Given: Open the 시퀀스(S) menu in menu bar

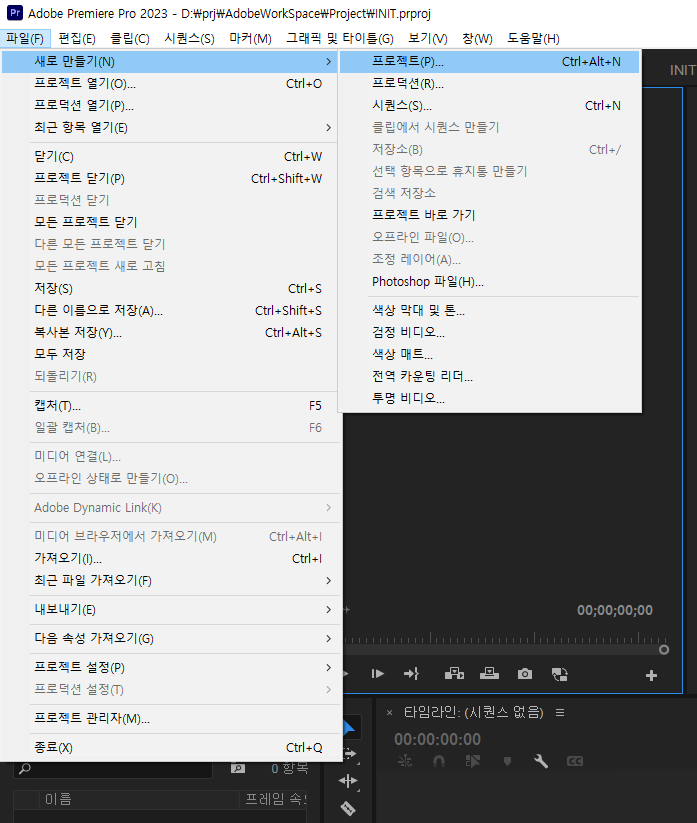Looking at the screenshot, I should [x=189, y=39].
